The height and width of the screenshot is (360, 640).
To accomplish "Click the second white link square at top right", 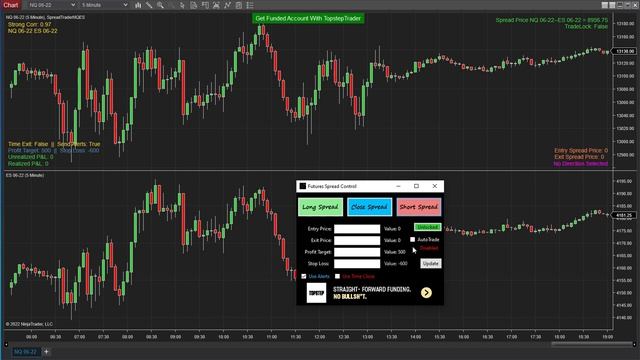I will [x=612, y=5].
